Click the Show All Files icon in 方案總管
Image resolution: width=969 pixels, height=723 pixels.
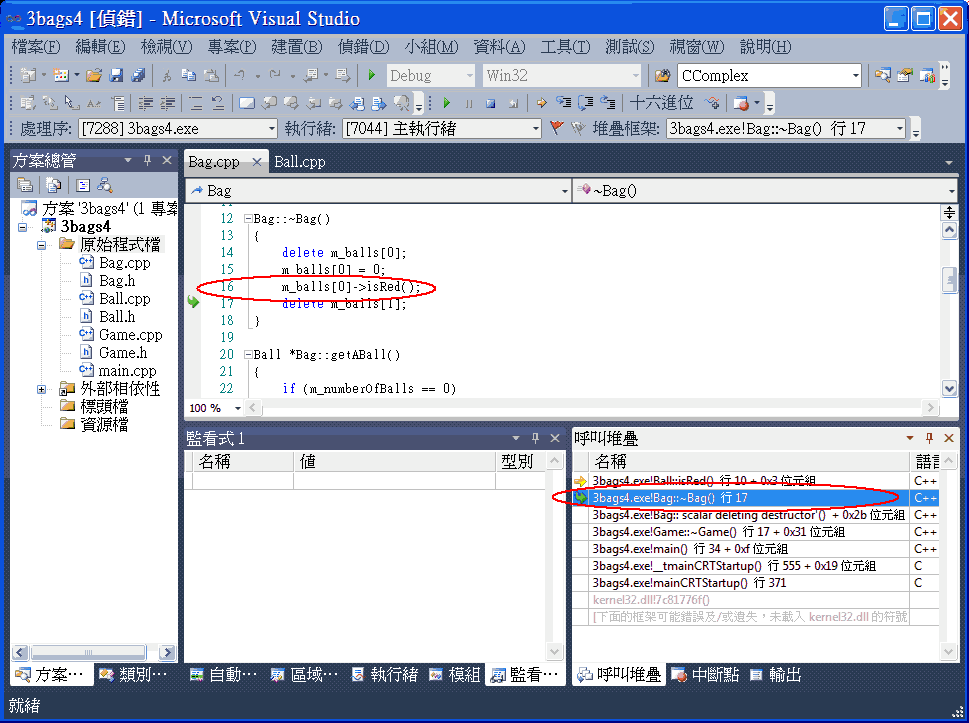click(x=54, y=185)
